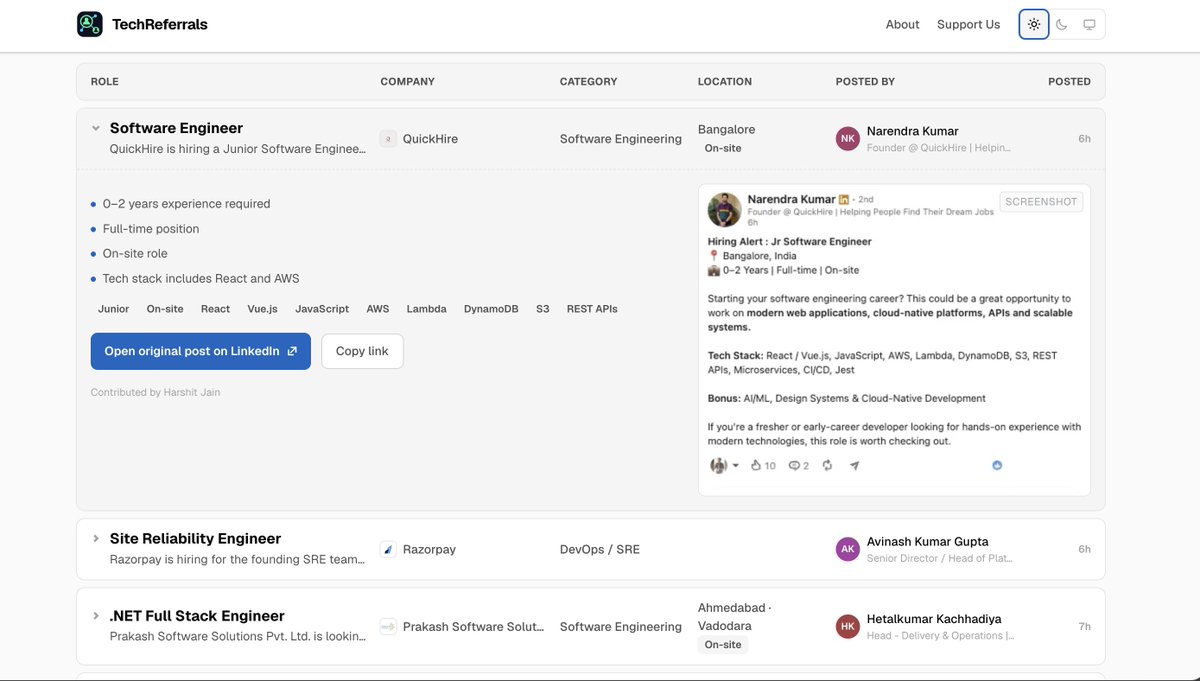Click the CATEGORY column header
This screenshot has width=1200, height=681.
point(588,82)
